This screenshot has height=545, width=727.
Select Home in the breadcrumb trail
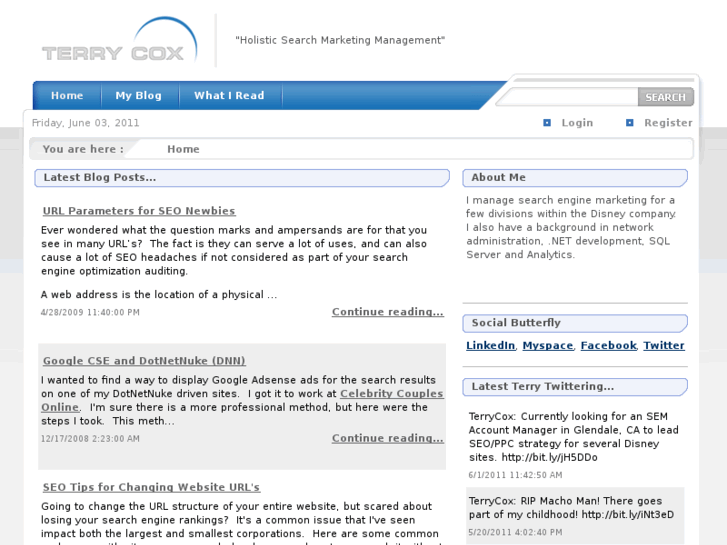pos(183,149)
